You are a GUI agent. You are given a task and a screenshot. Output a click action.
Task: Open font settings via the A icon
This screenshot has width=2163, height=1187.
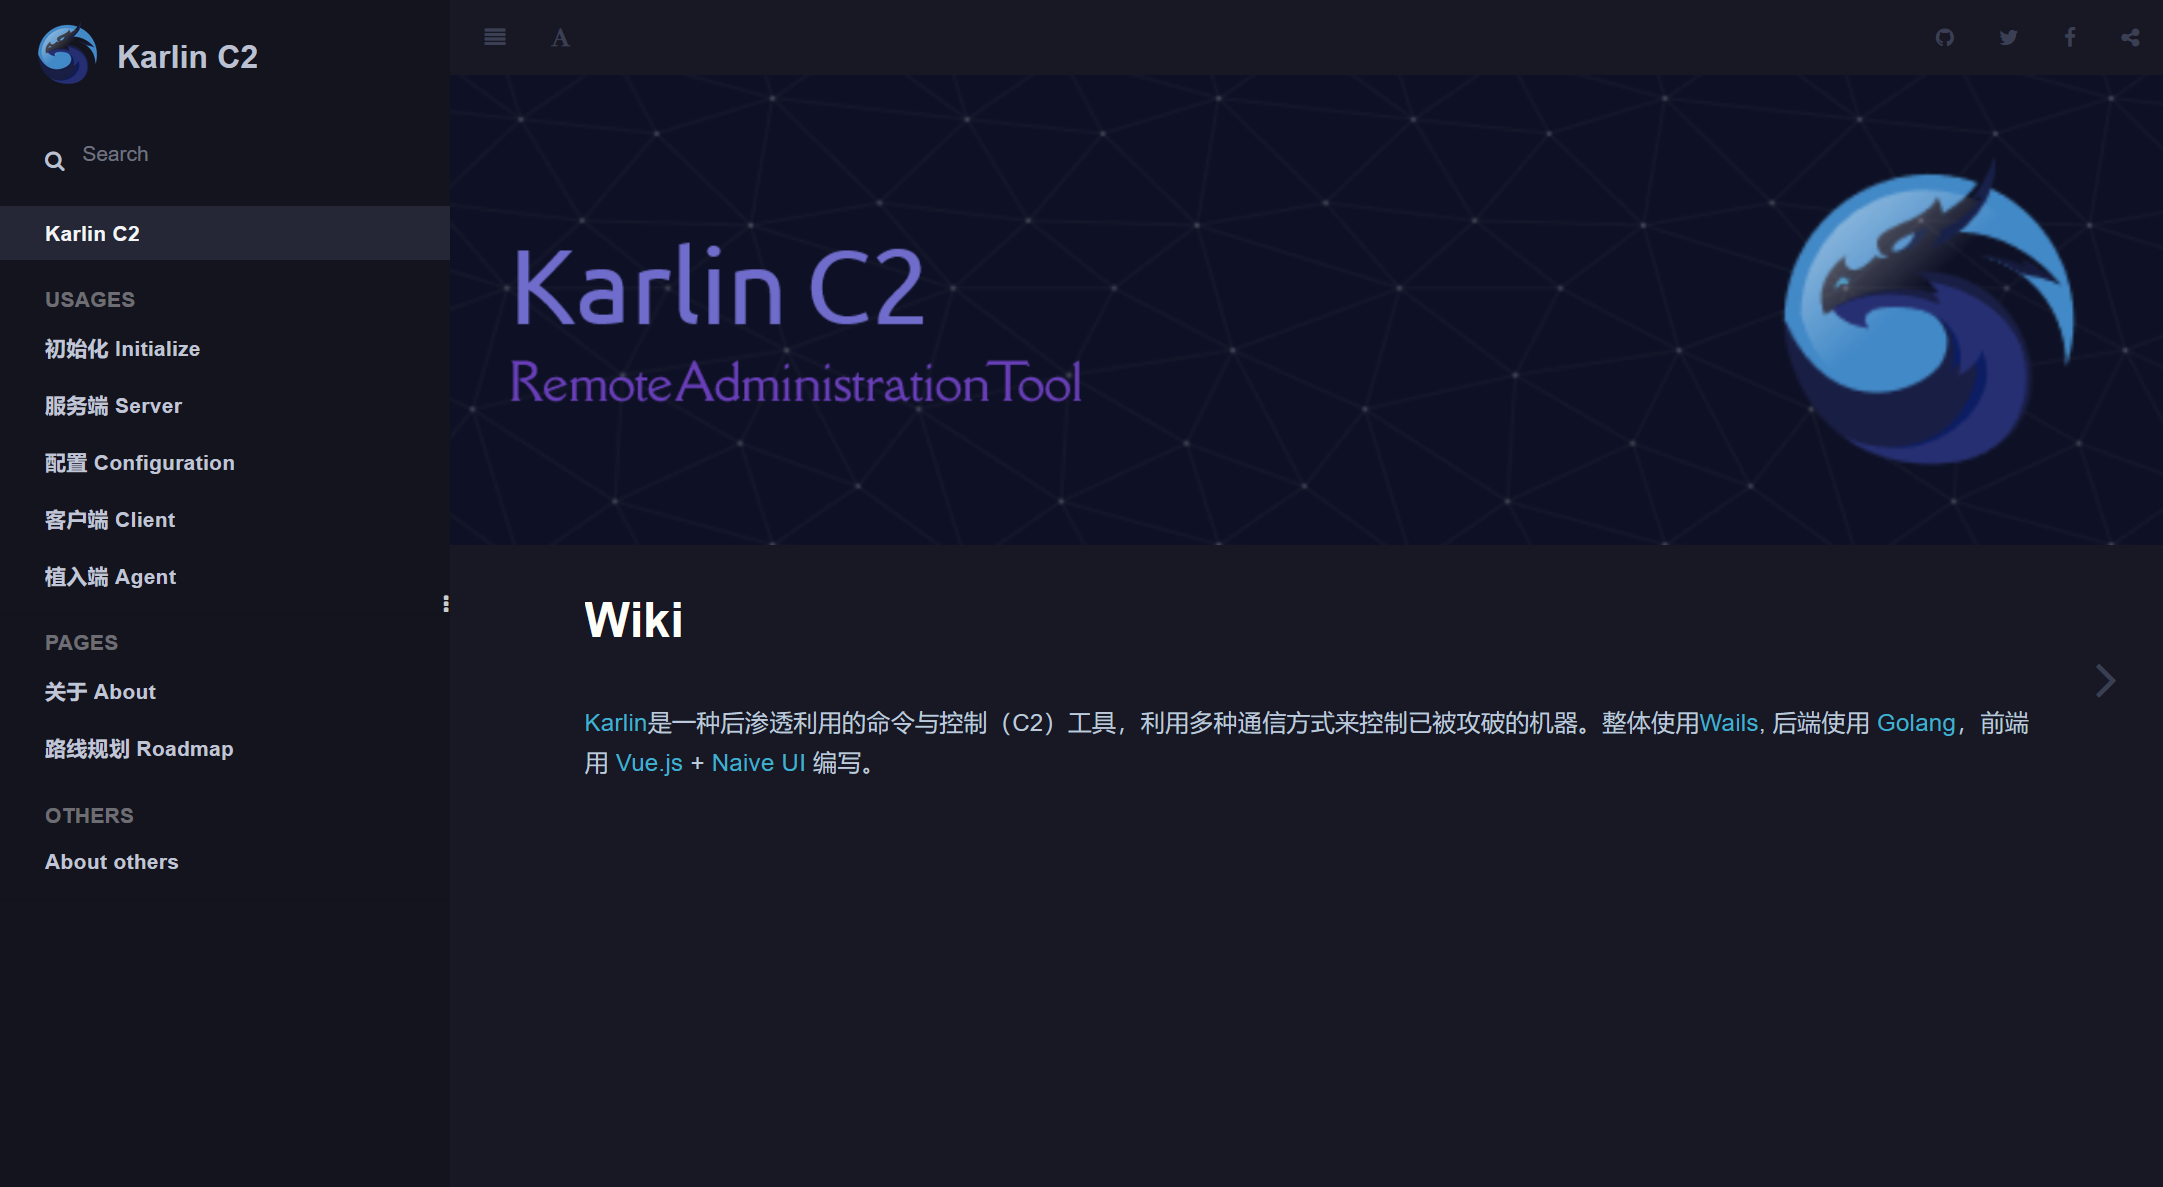[x=560, y=38]
